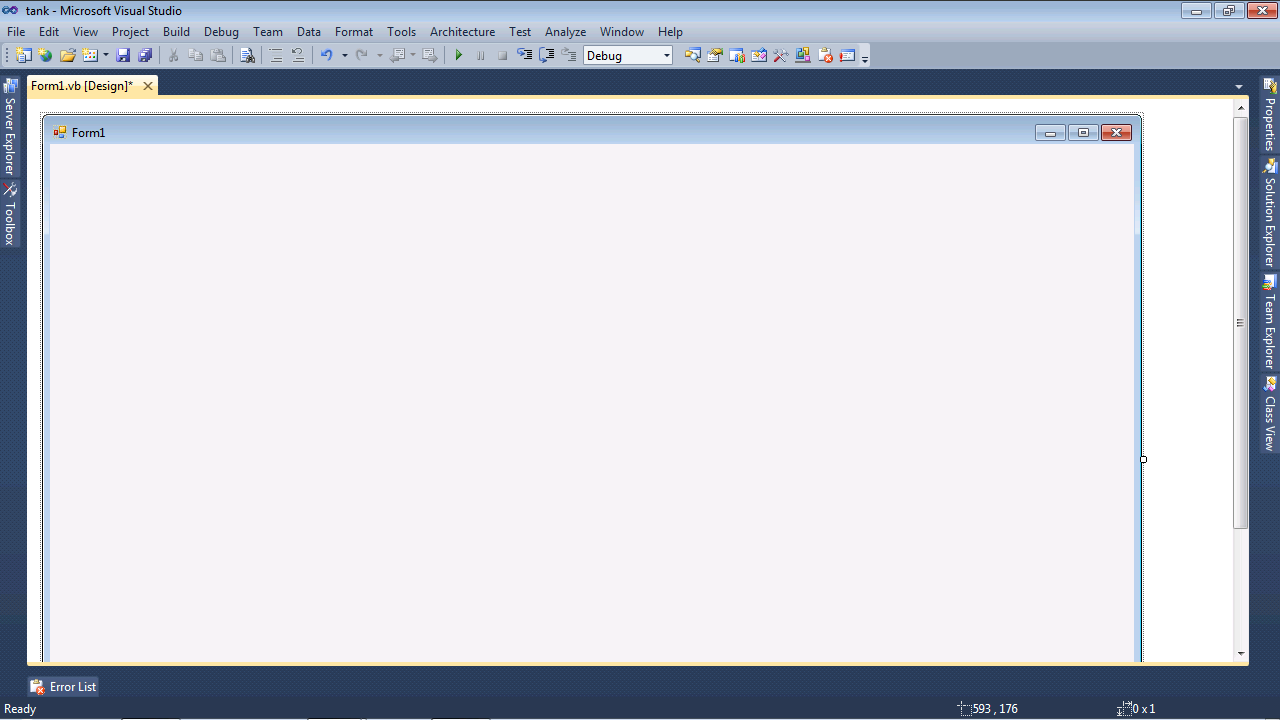Open the Format menu

pyautogui.click(x=354, y=32)
